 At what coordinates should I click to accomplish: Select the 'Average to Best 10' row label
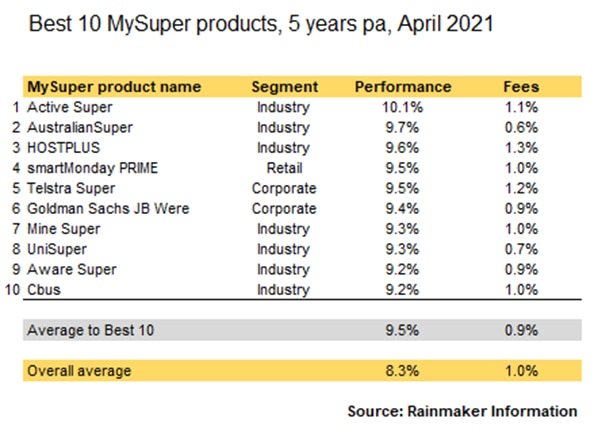pyautogui.click(x=90, y=330)
